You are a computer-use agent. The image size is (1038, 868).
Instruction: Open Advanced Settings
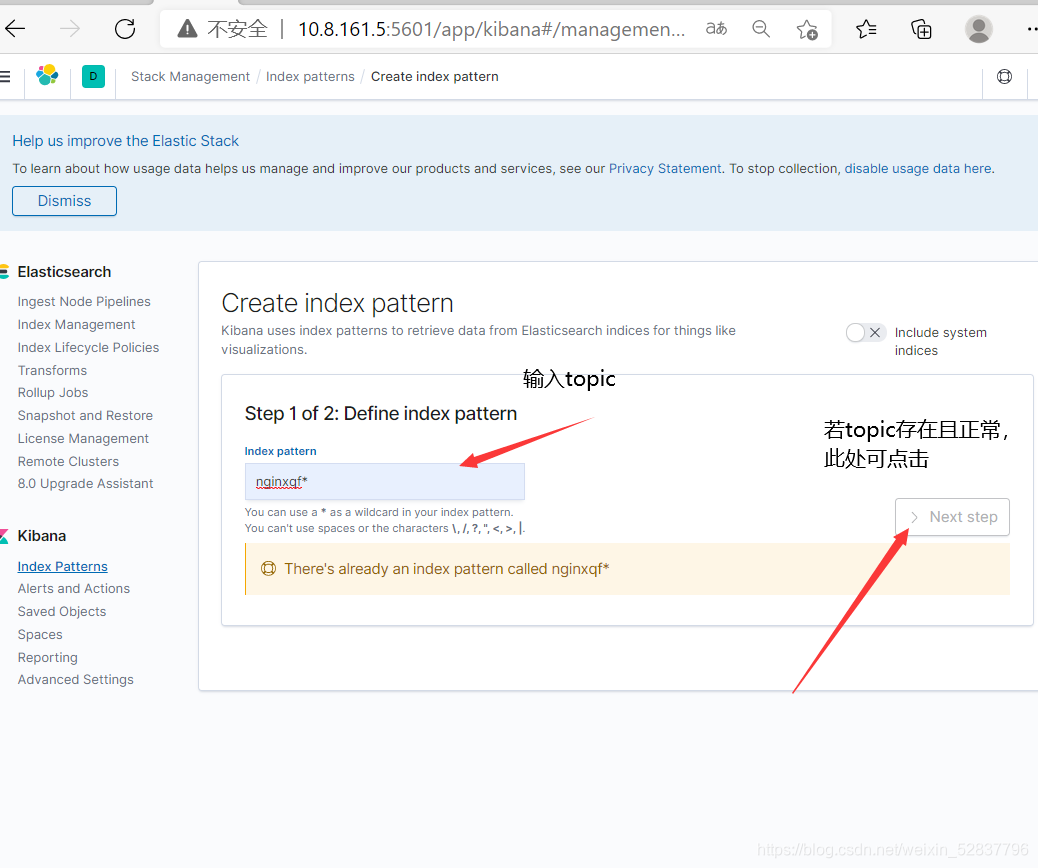pyautogui.click(x=75, y=679)
